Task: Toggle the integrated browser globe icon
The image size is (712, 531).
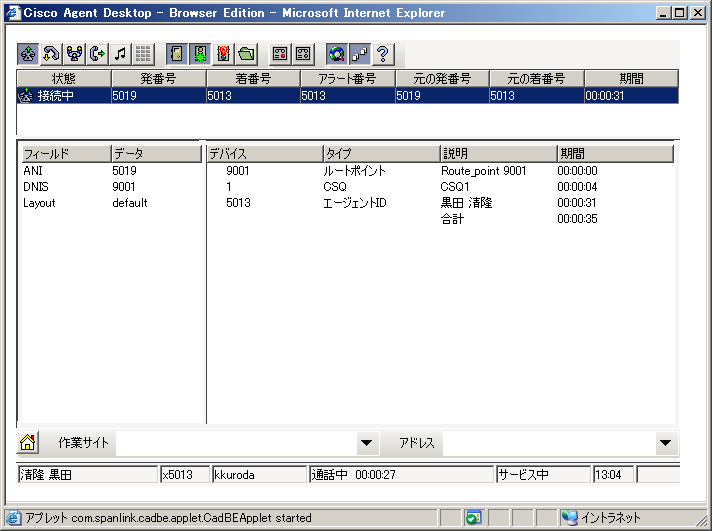Action: pyautogui.click(x=337, y=54)
